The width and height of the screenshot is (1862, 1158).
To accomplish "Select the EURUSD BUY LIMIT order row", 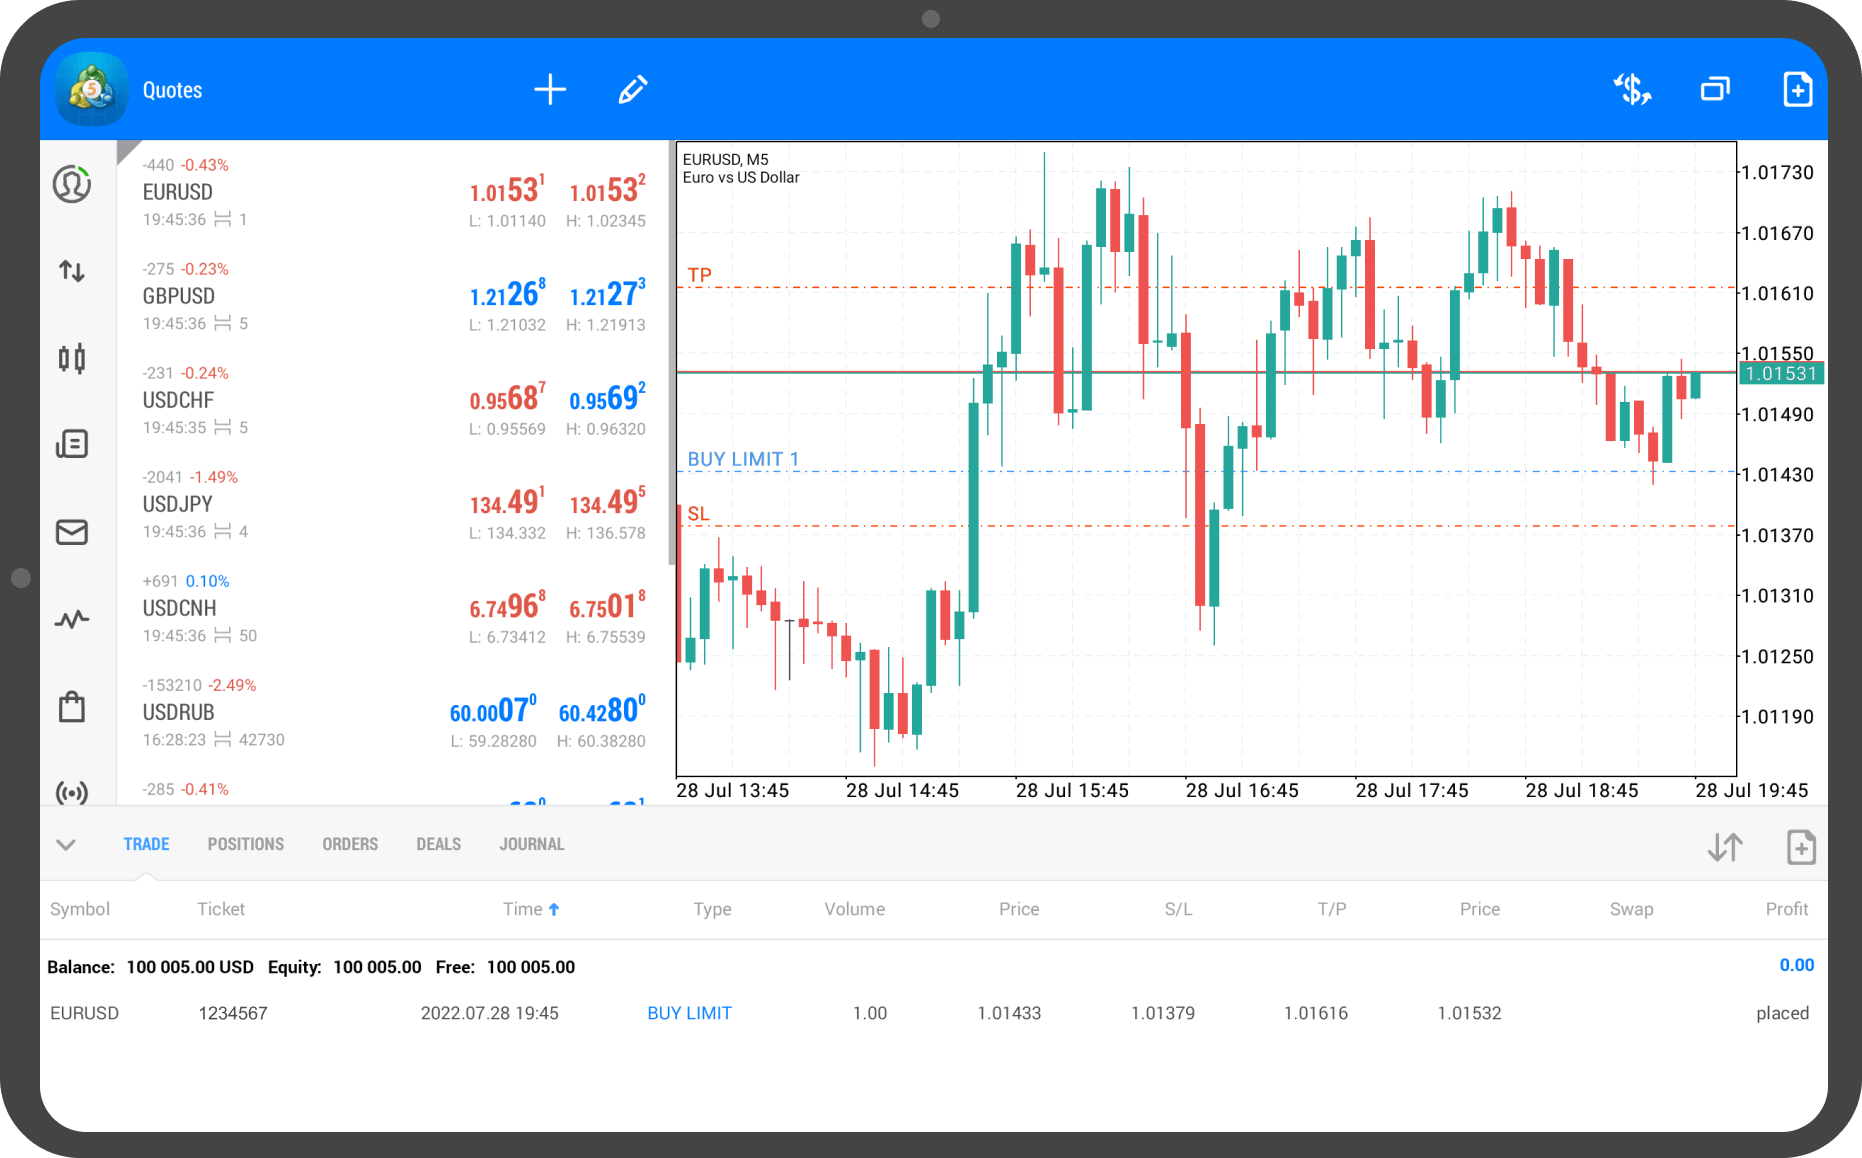I will click(932, 1013).
